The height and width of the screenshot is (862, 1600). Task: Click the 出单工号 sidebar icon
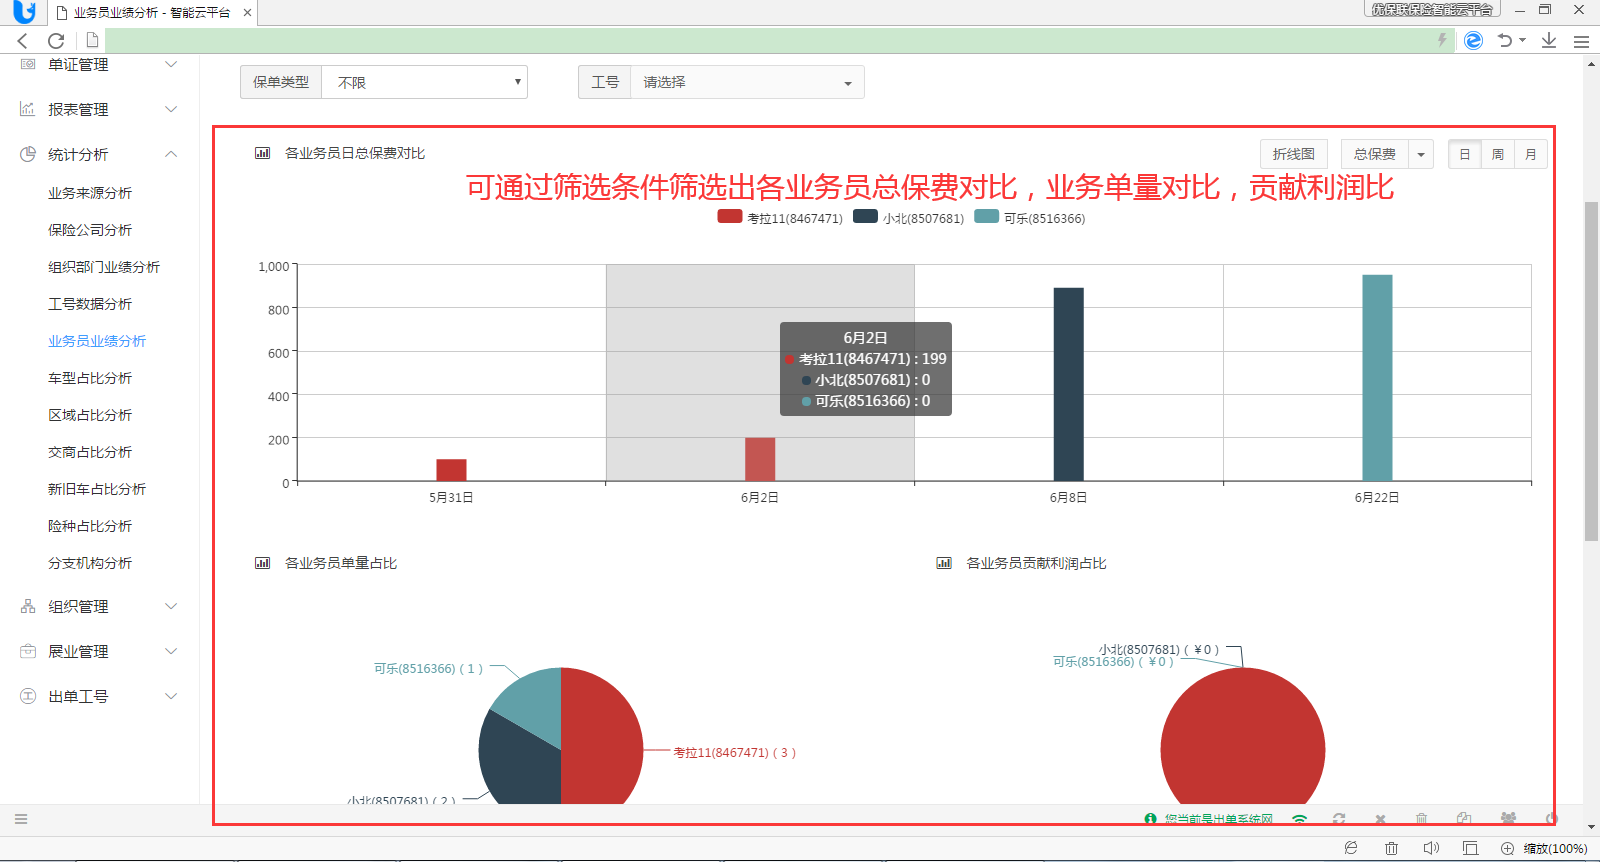(x=28, y=696)
